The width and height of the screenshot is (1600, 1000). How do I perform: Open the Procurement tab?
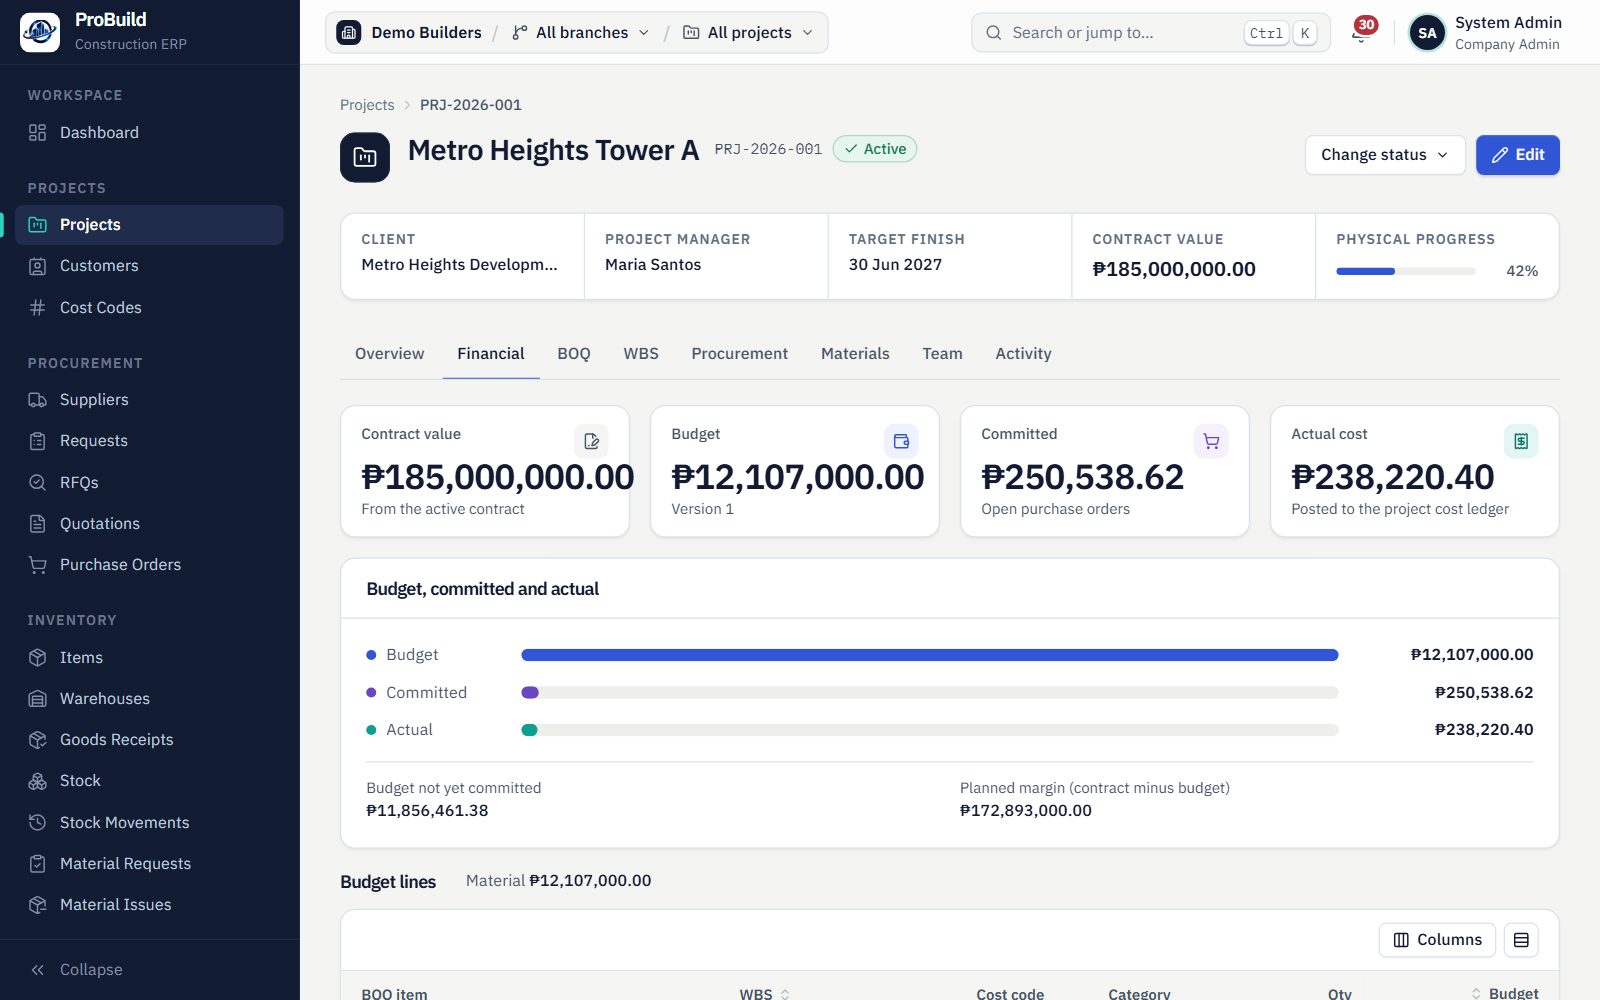pyautogui.click(x=739, y=354)
